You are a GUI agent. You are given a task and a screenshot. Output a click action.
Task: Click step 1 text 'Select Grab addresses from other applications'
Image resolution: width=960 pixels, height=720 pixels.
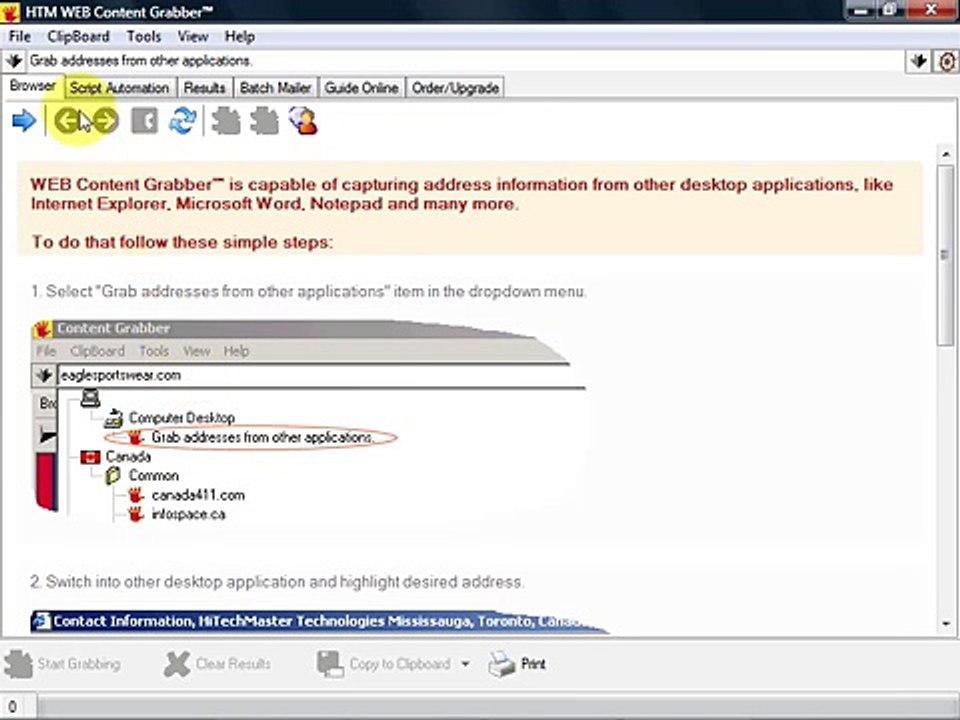tap(309, 291)
